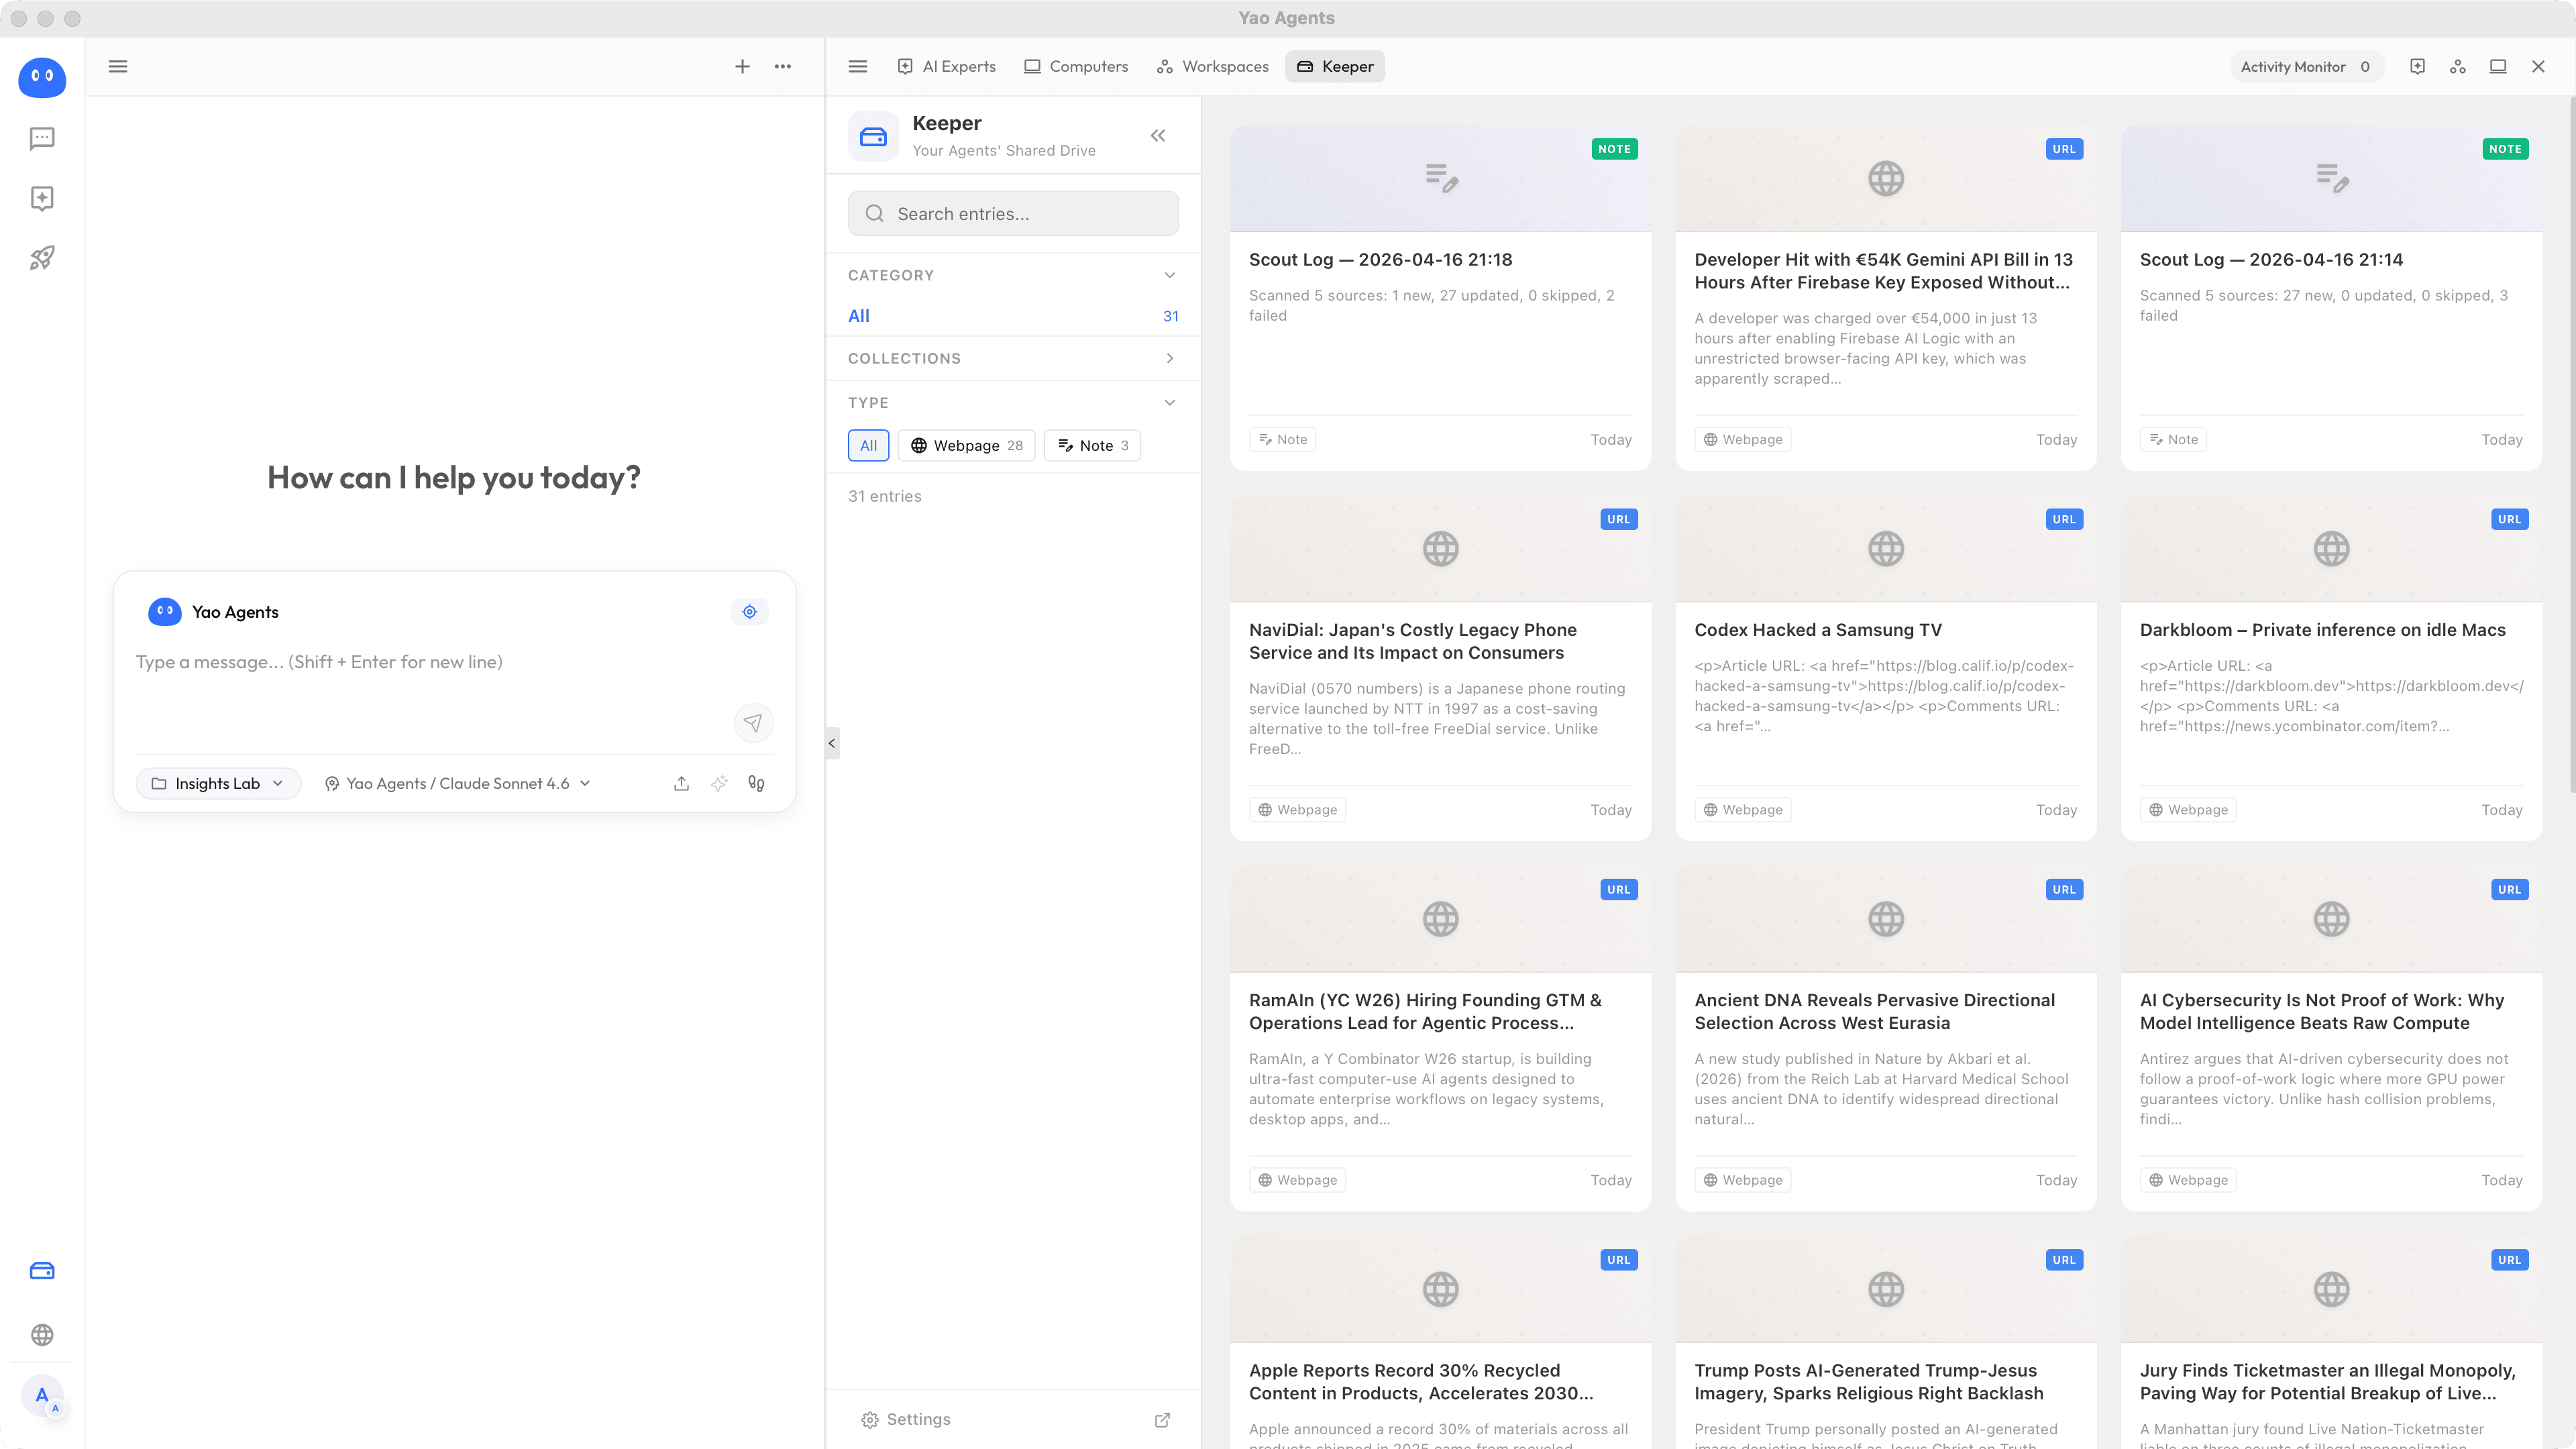Viewport: 2576px width, 1449px height.
Task: Click the Webpage tag on Gemini API card
Action: click(1742, 440)
